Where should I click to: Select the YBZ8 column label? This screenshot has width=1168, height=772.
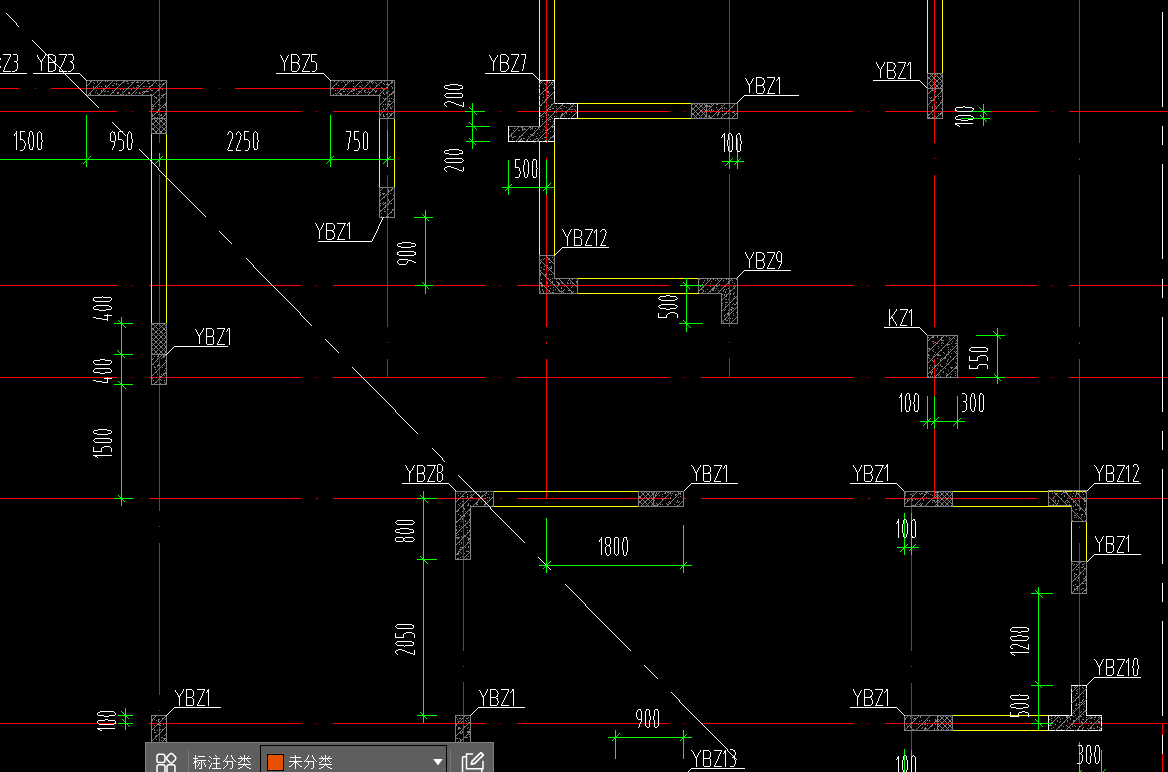[x=425, y=474]
